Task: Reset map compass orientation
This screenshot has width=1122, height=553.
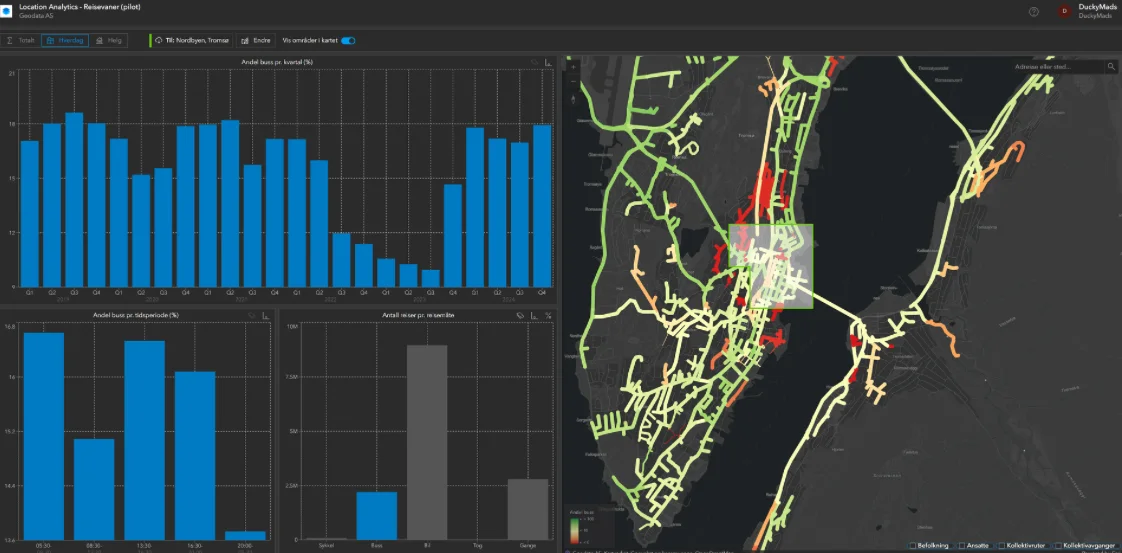Action: point(572,99)
